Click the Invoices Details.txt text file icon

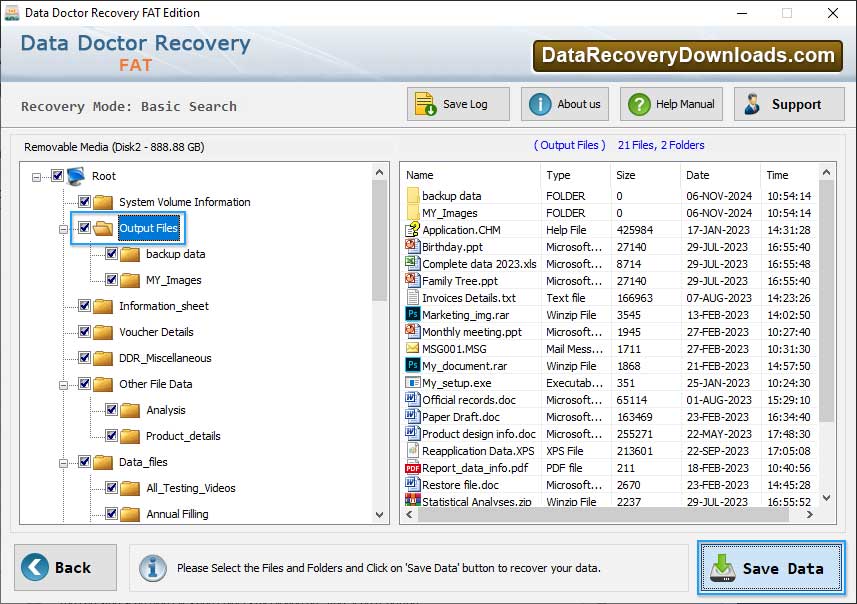tap(413, 297)
